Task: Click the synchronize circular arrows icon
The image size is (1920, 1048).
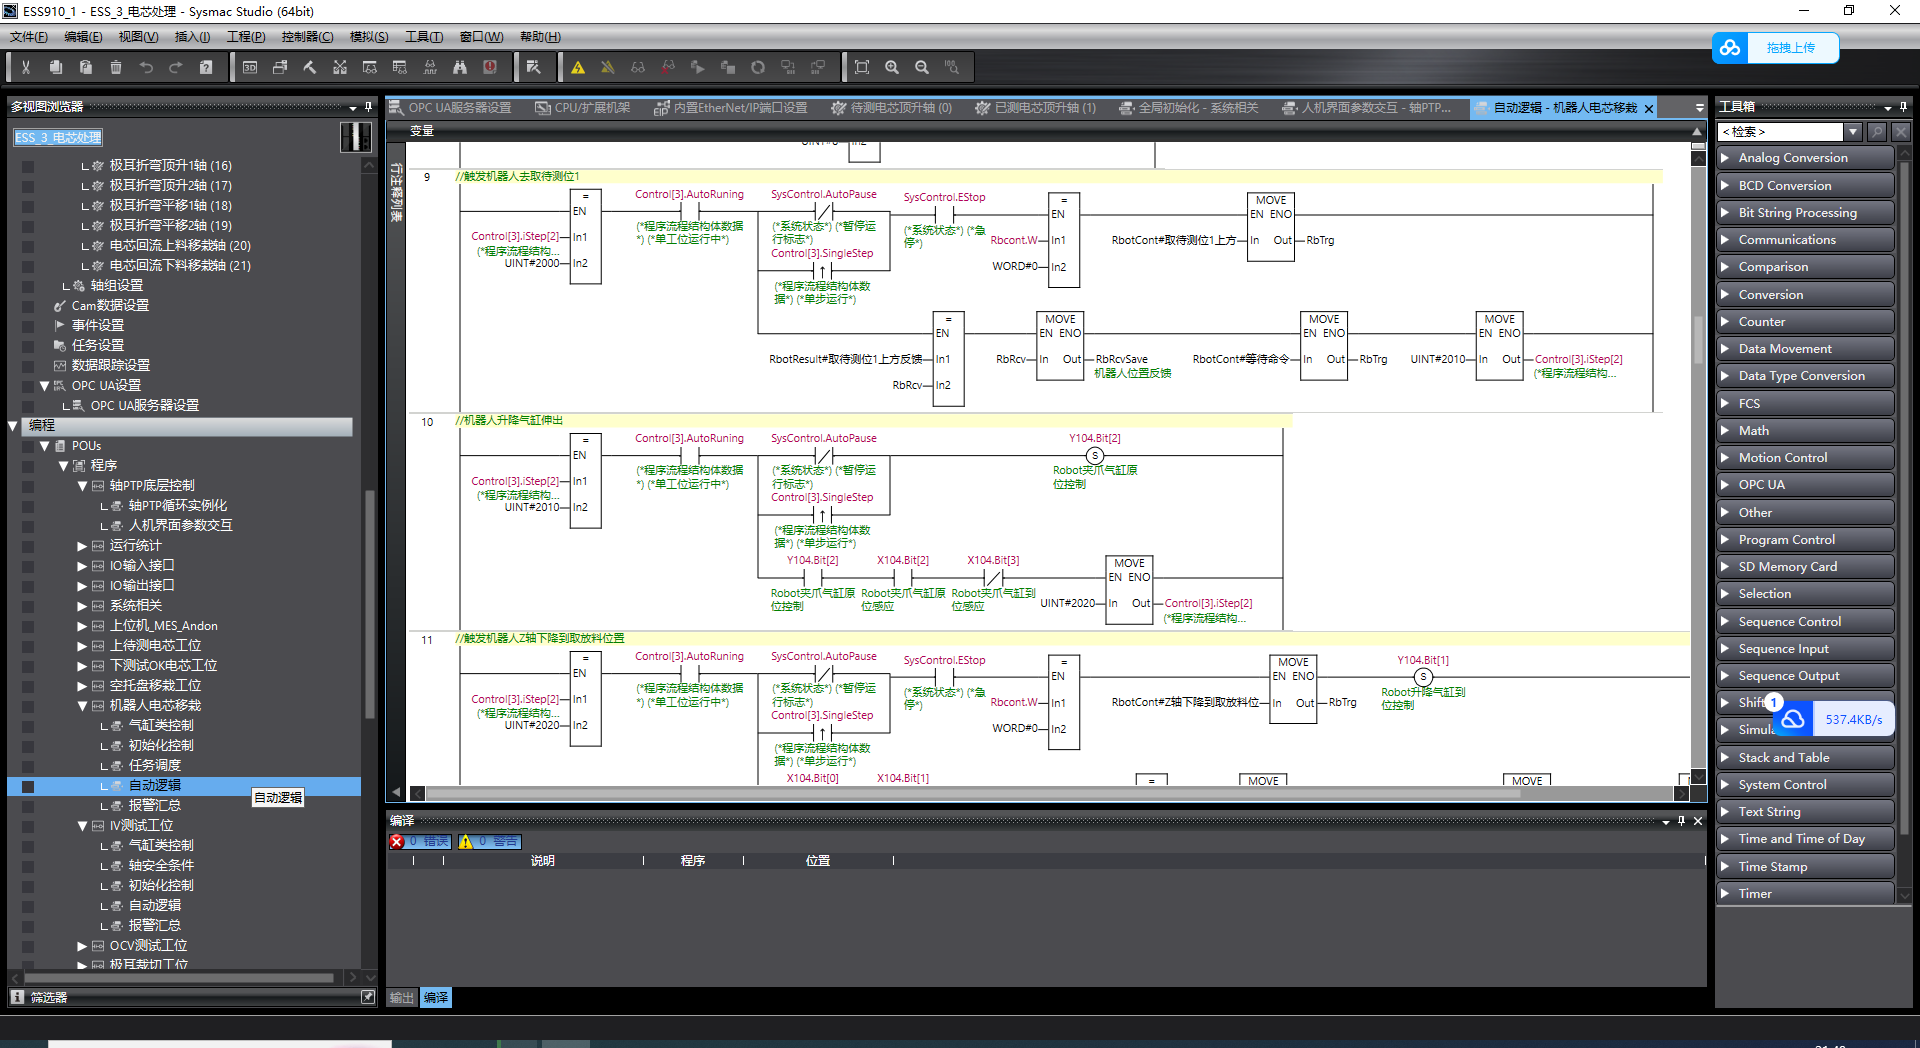Action: 758,67
